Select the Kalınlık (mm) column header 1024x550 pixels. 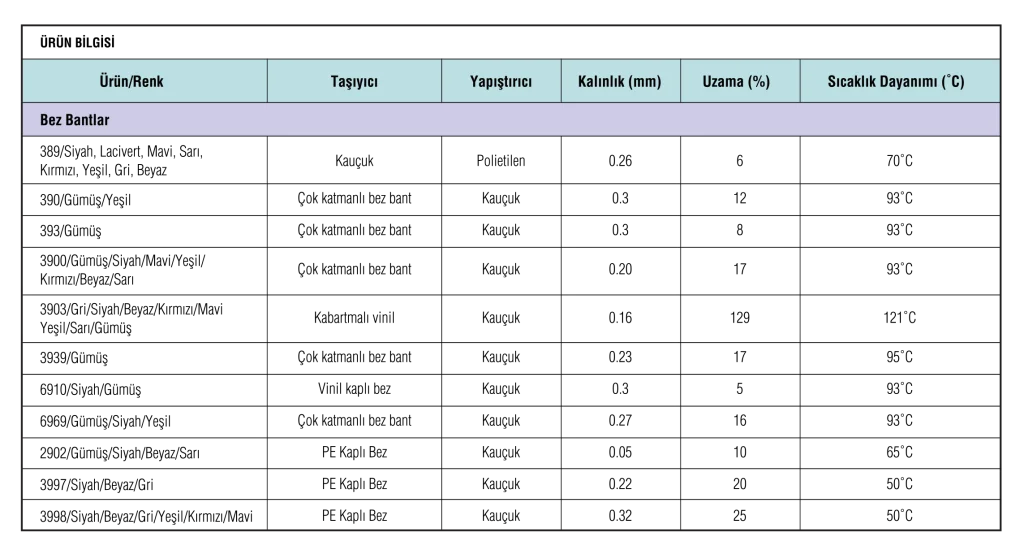pyautogui.click(x=620, y=82)
